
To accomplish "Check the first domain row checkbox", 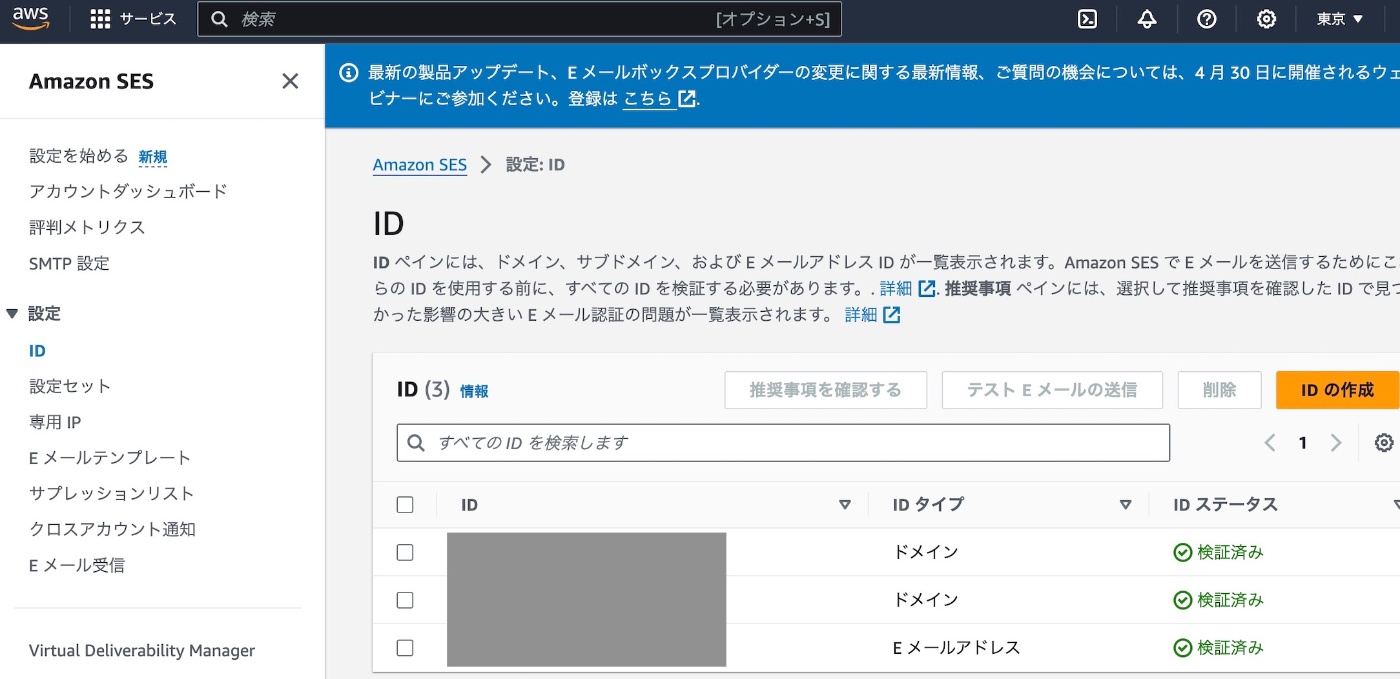I will [405, 552].
